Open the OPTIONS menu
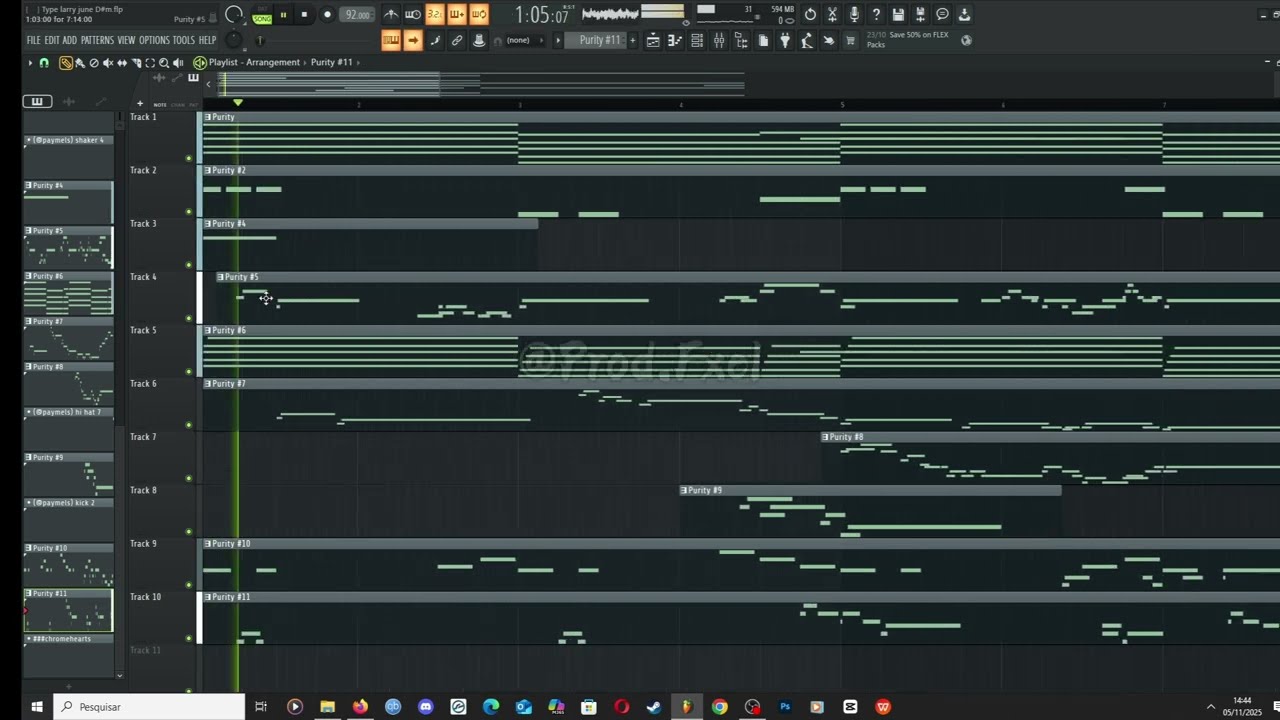The height and width of the screenshot is (720, 1280). click(154, 40)
